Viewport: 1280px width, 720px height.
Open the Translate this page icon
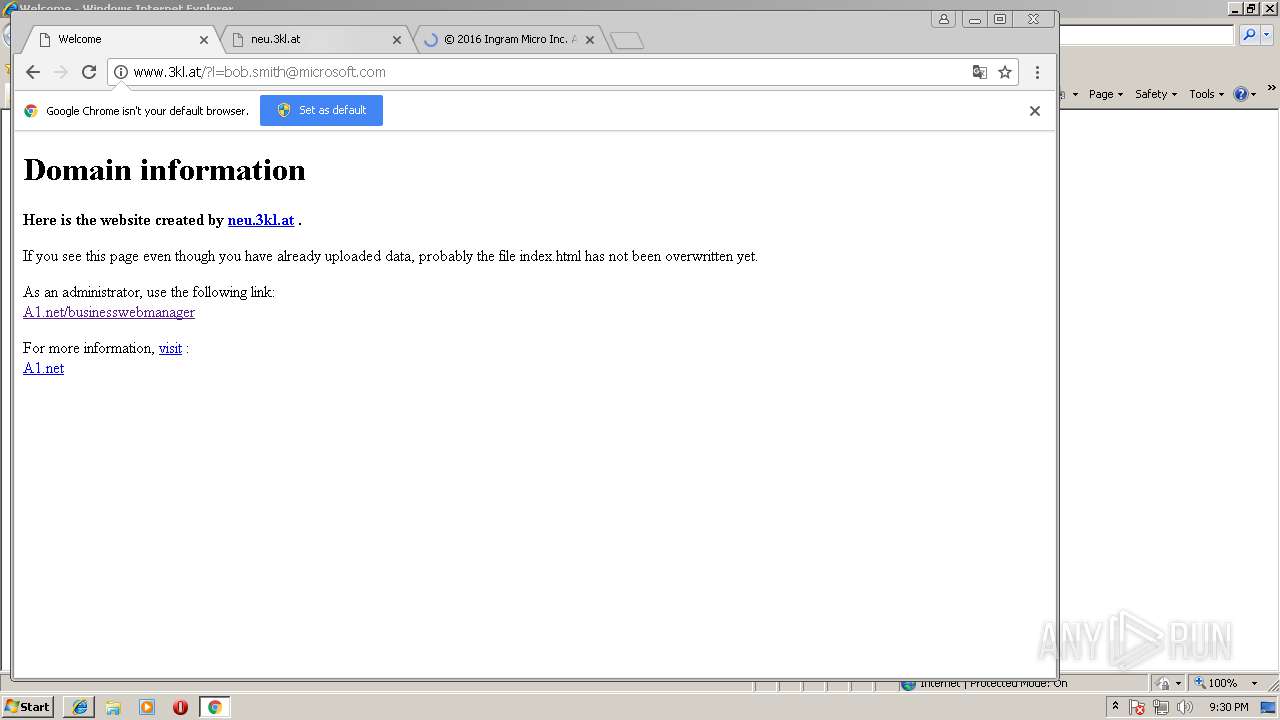click(x=980, y=72)
